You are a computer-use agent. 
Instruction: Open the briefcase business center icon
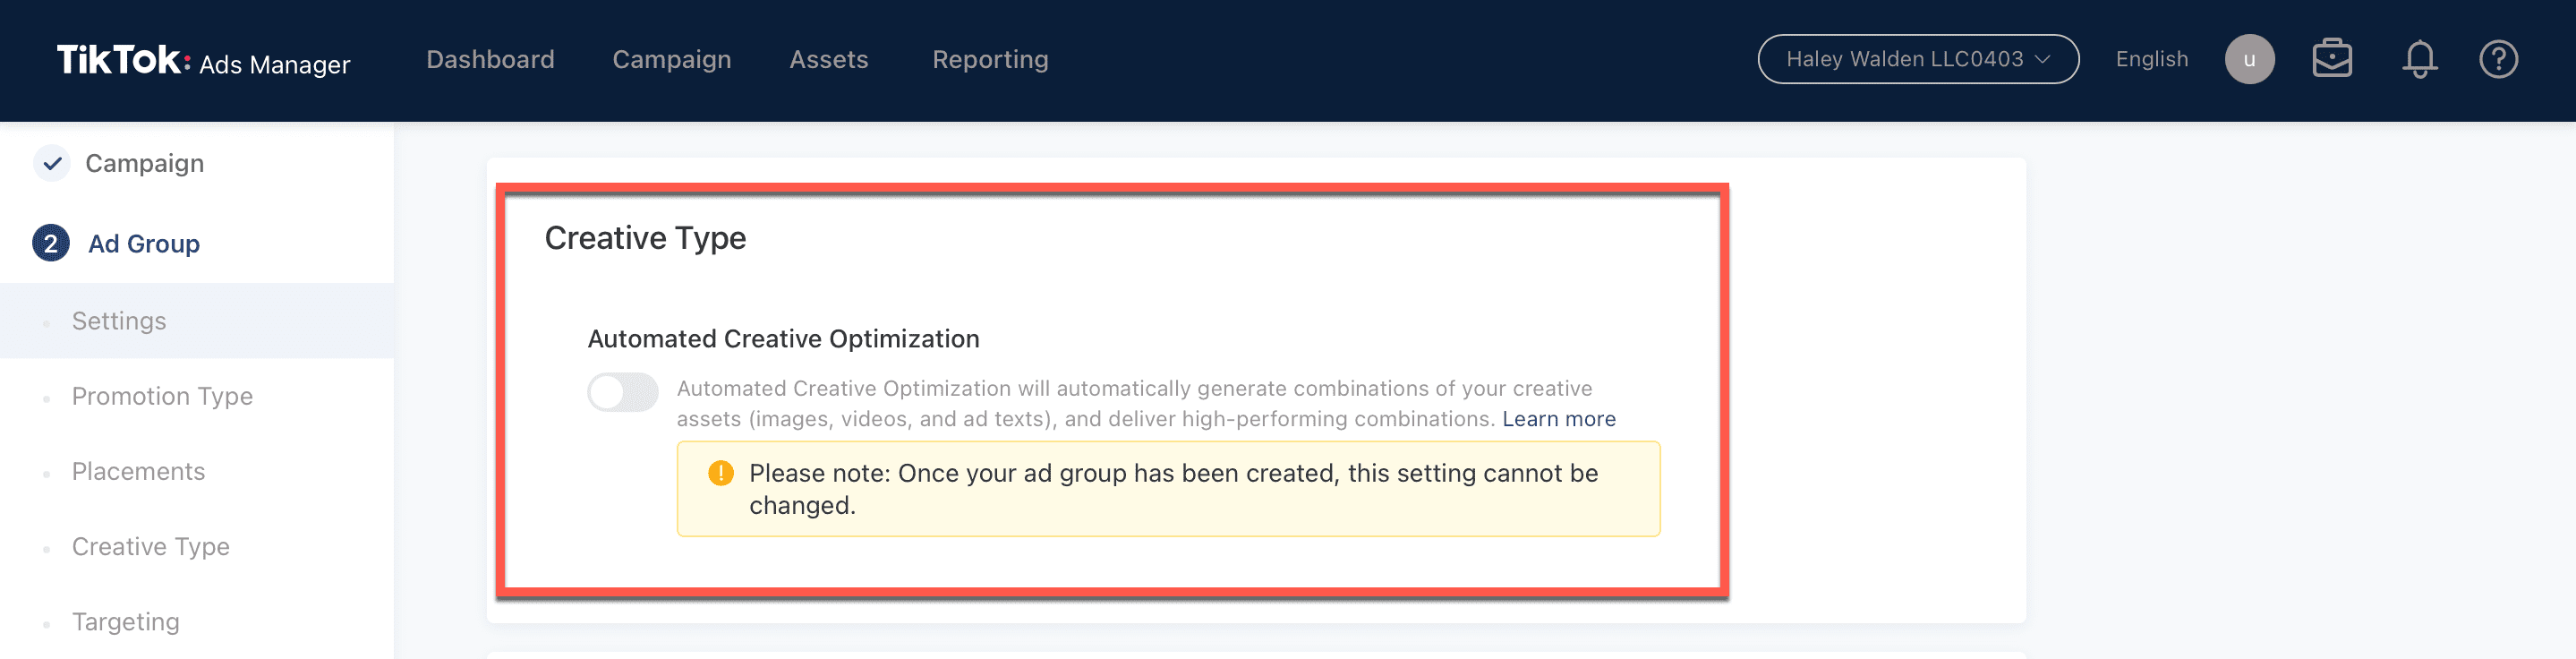tap(2331, 59)
